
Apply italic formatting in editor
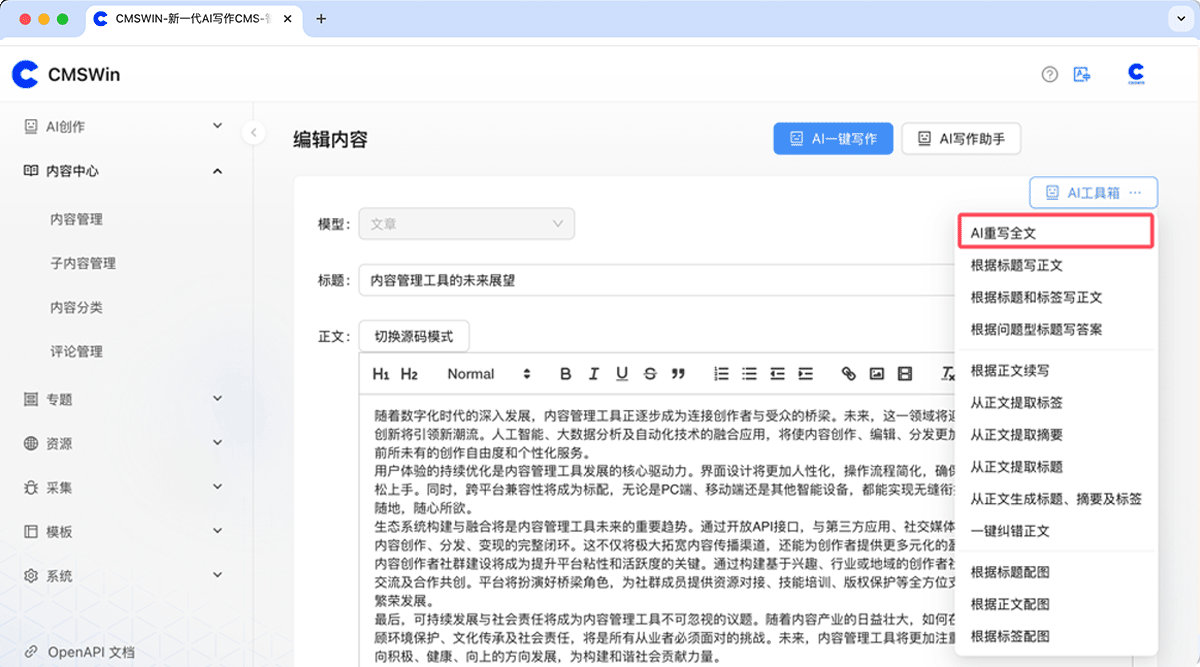(x=593, y=374)
